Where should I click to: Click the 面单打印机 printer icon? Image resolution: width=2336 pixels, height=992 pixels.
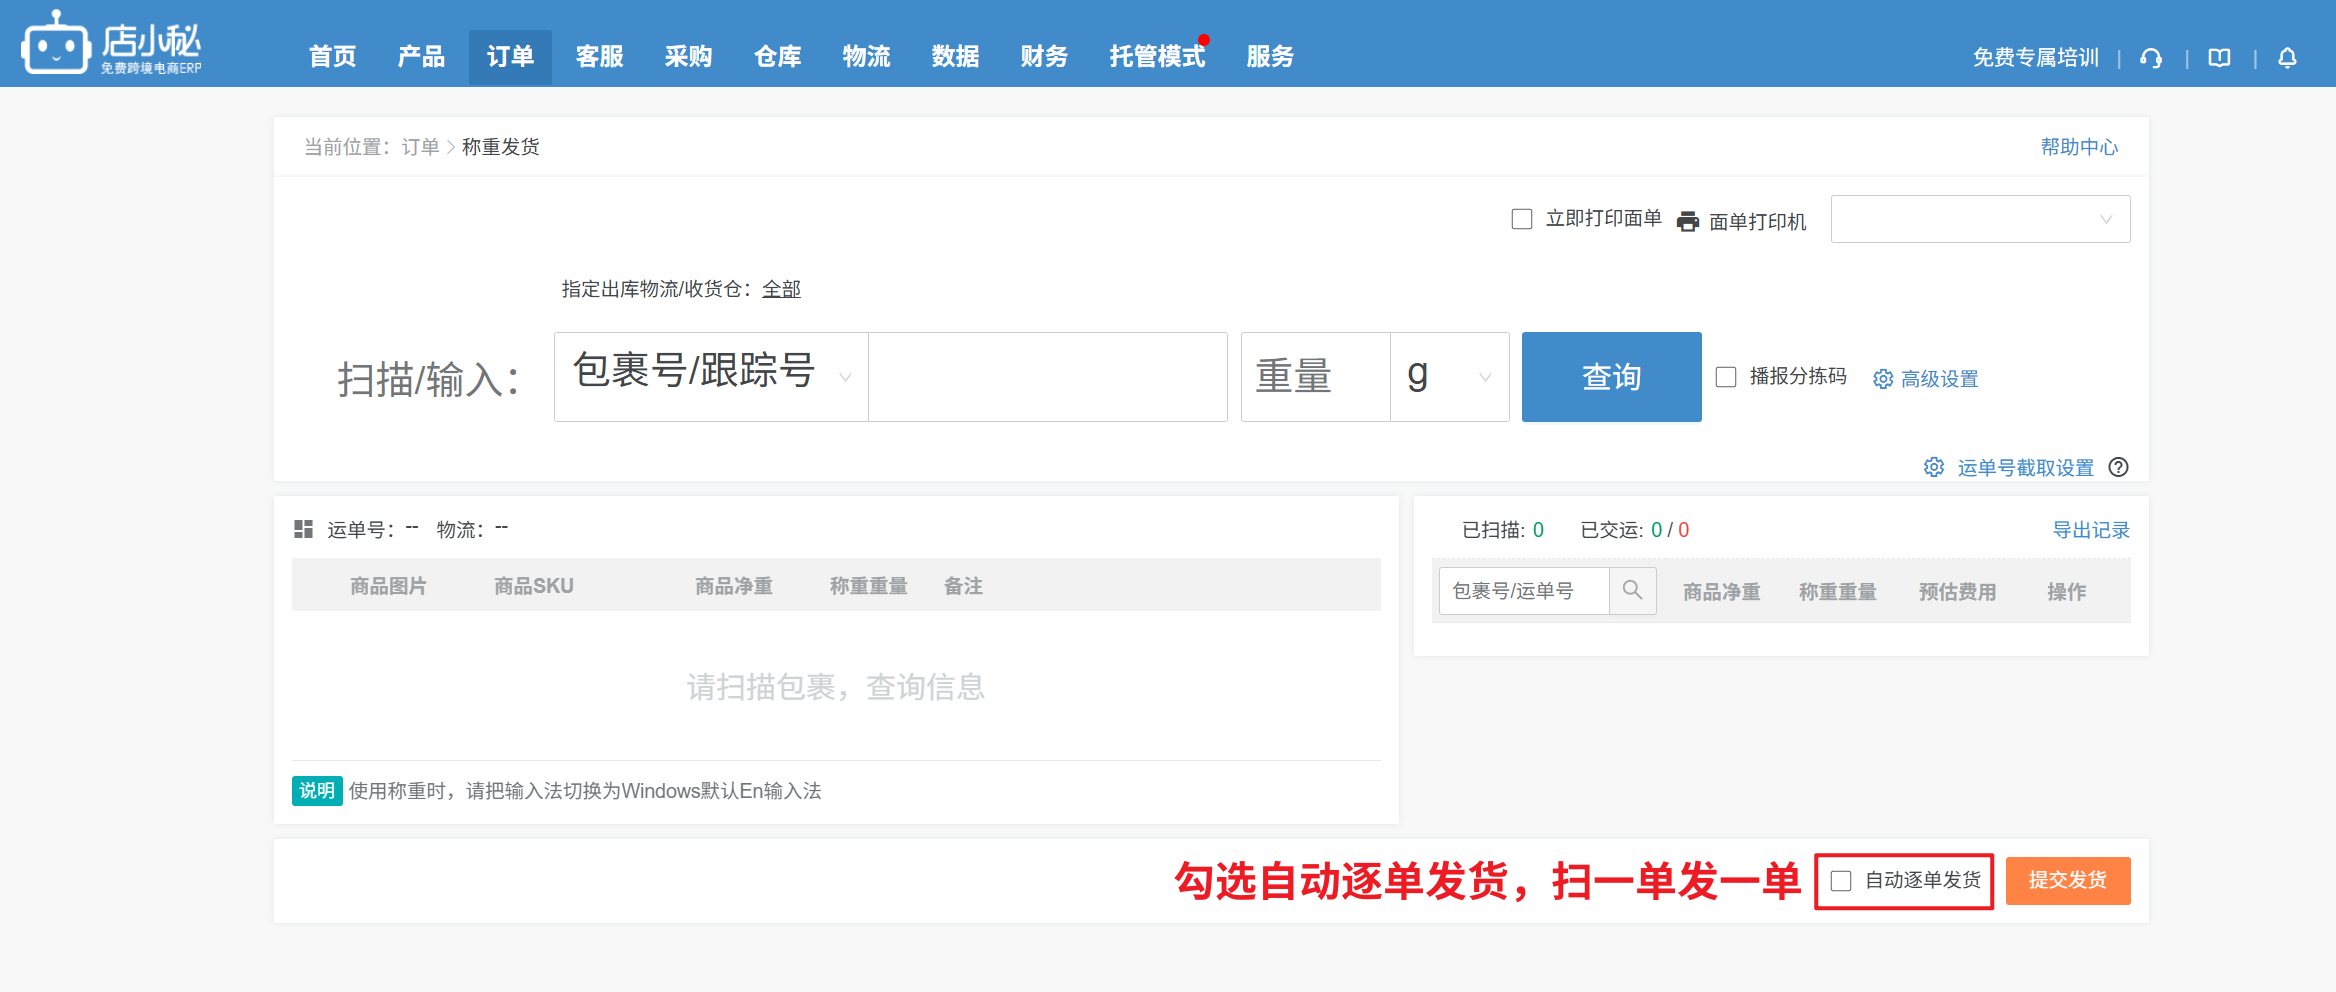tap(1688, 221)
